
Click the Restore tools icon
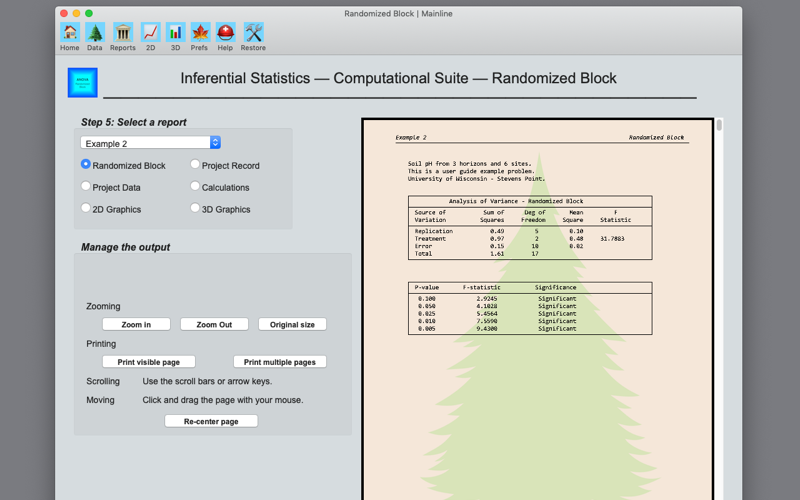click(x=254, y=33)
